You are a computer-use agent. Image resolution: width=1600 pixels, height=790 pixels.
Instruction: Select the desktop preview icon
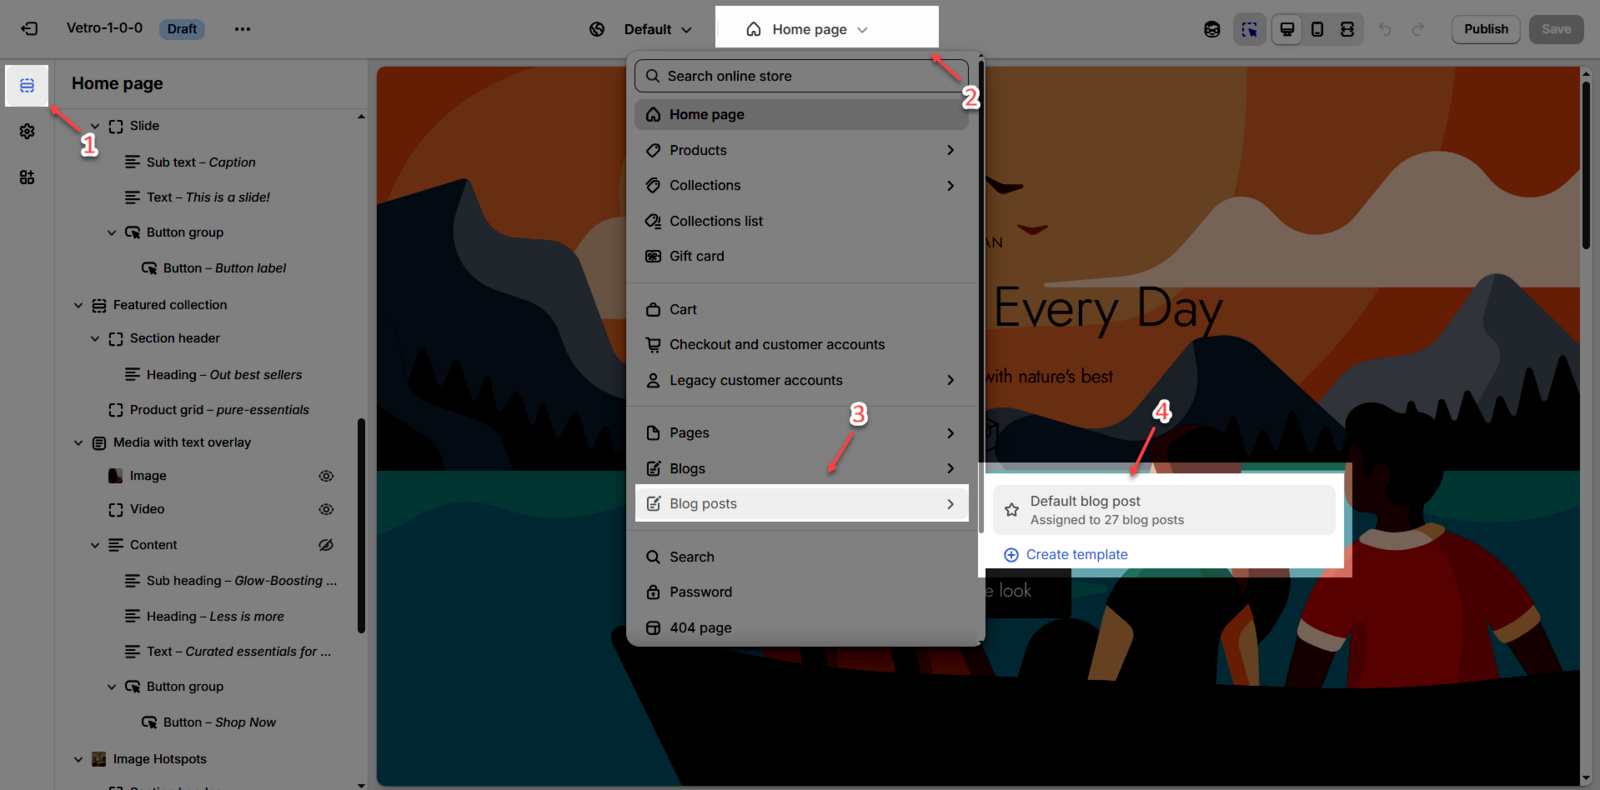pos(1287,29)
